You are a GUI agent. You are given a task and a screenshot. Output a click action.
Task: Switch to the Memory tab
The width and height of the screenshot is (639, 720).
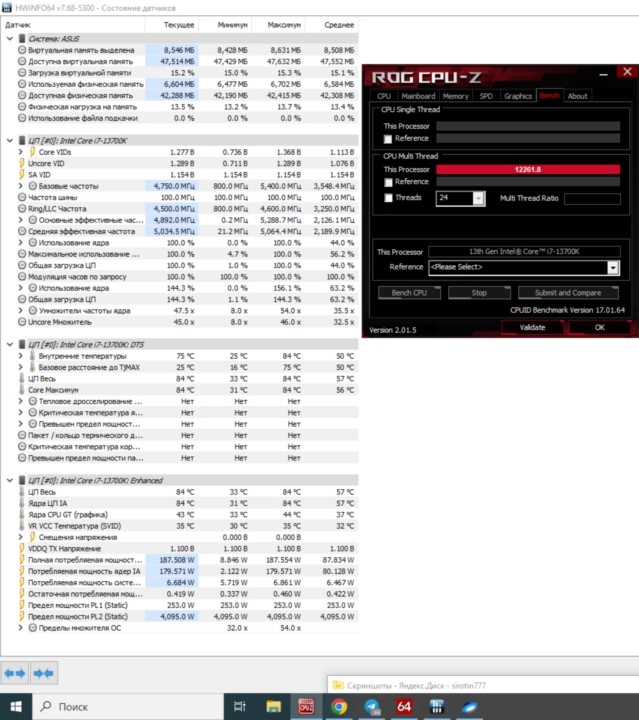(x=455, y=96)
